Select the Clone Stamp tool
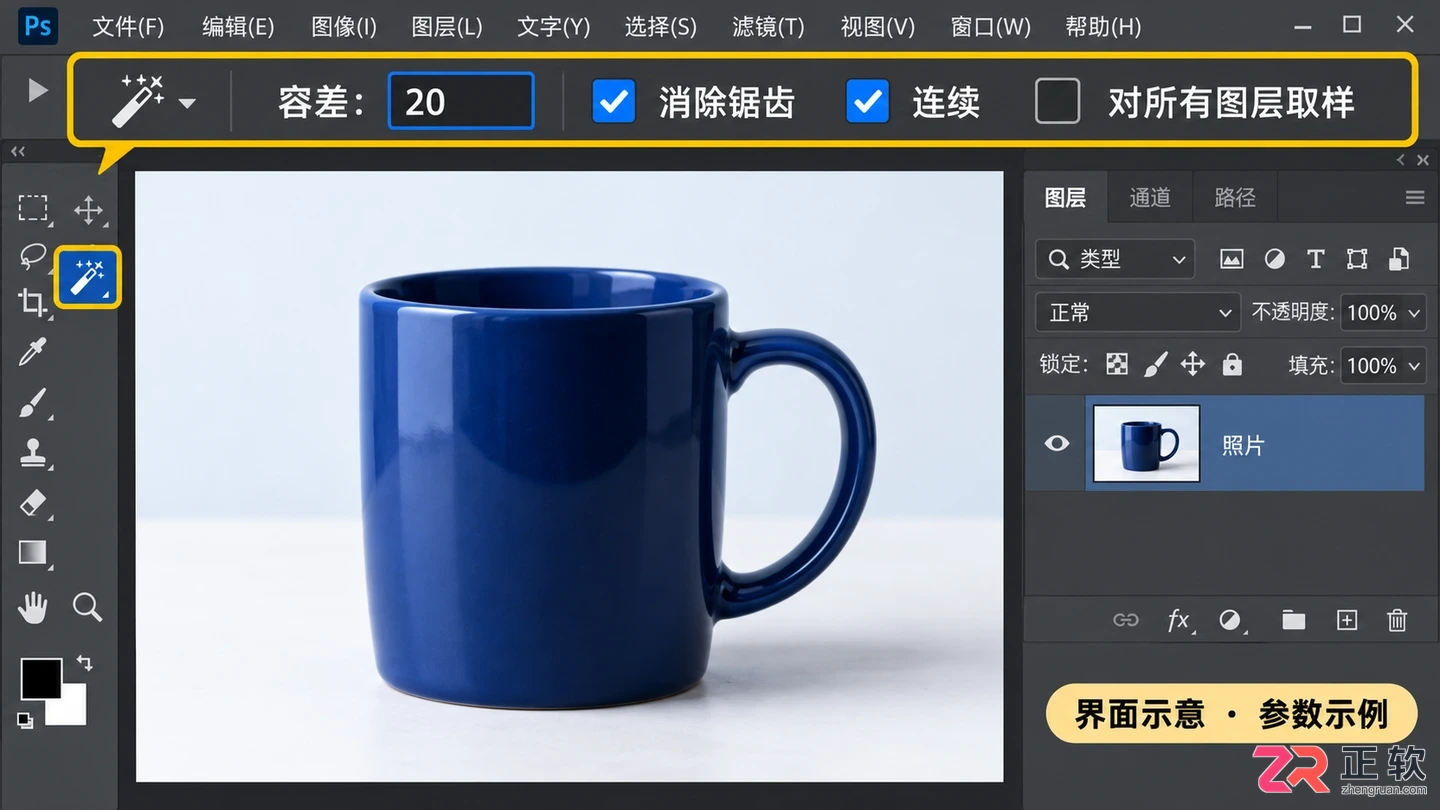This screenshot has width=1440, height=810. [33, 453]
